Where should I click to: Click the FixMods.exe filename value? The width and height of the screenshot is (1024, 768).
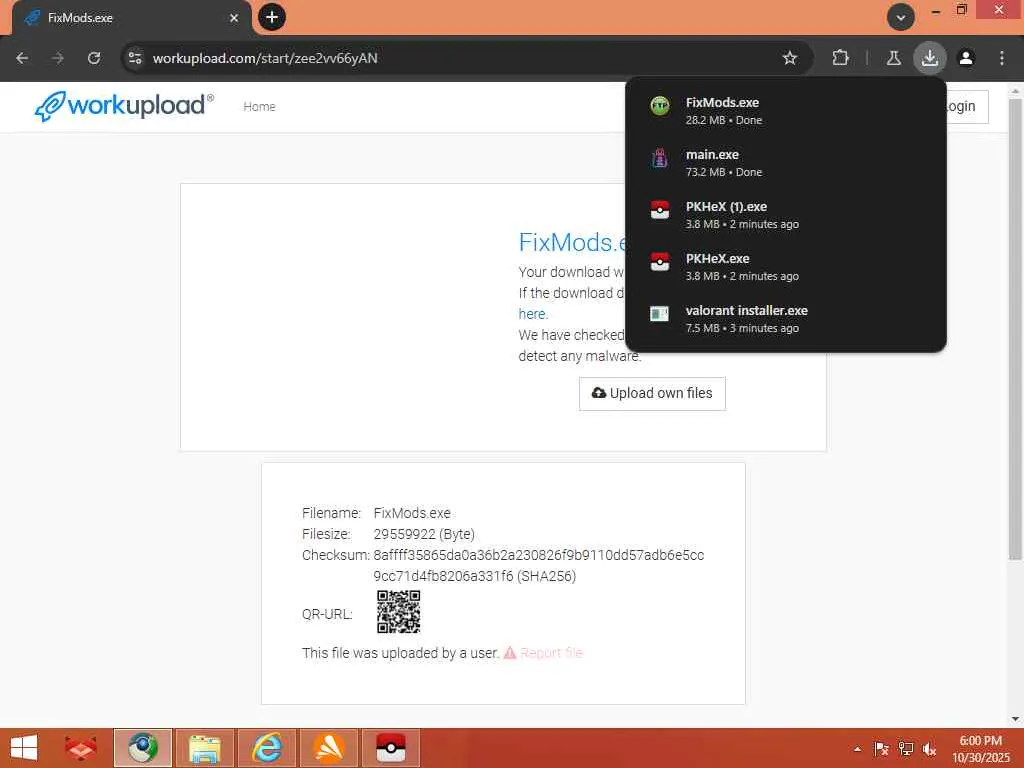point(412,513)
